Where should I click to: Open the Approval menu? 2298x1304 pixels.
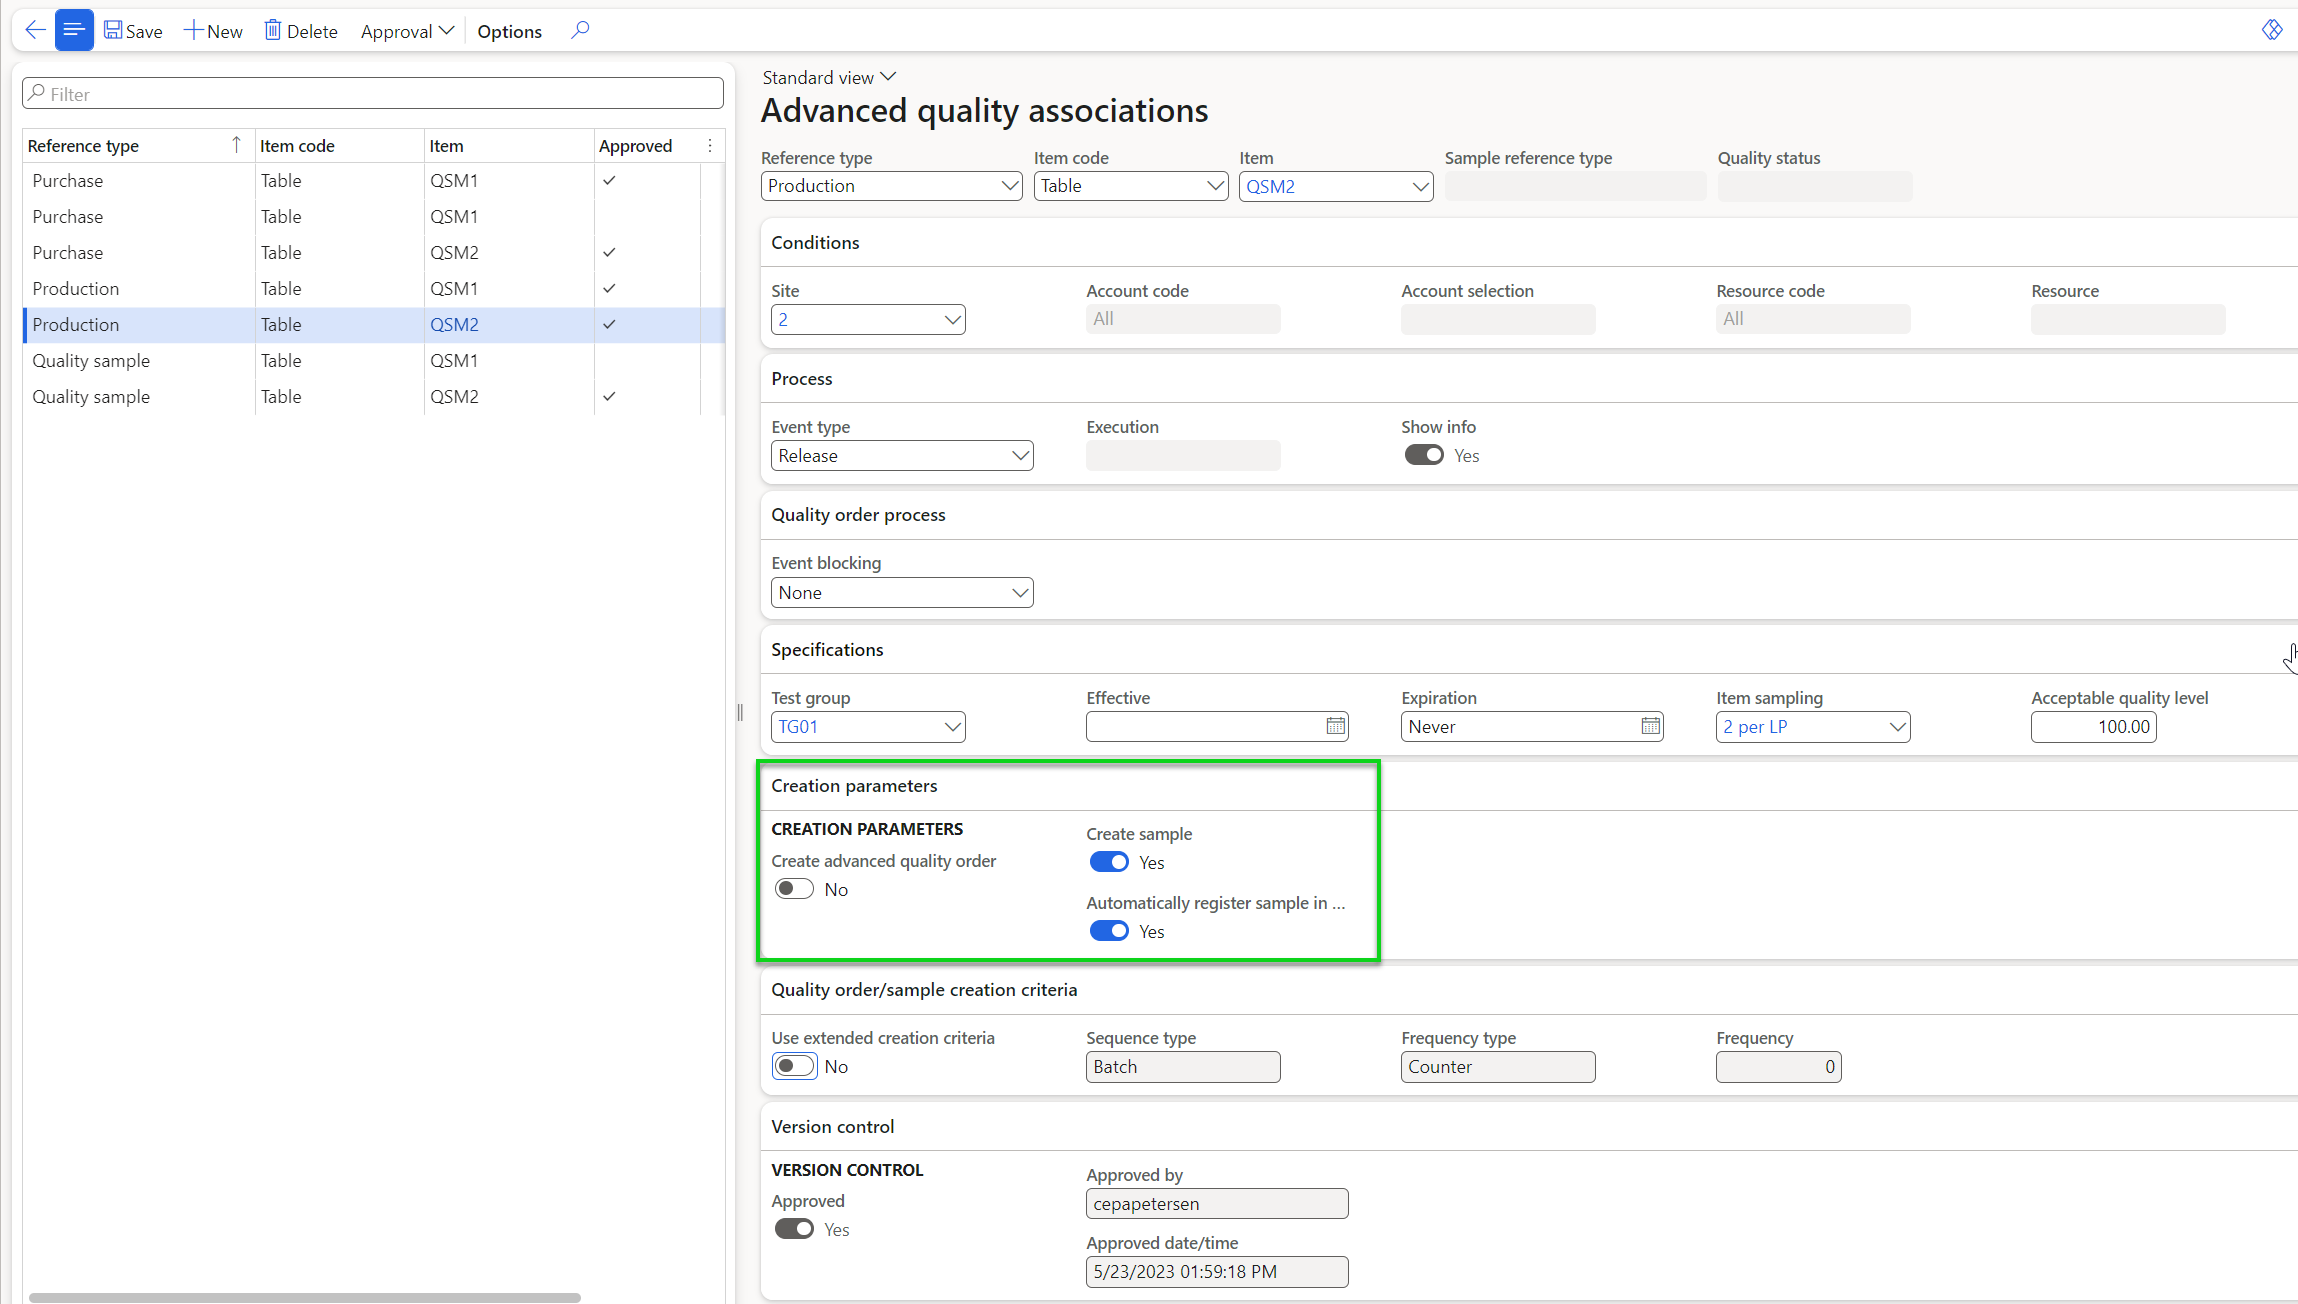click(407, 31)
